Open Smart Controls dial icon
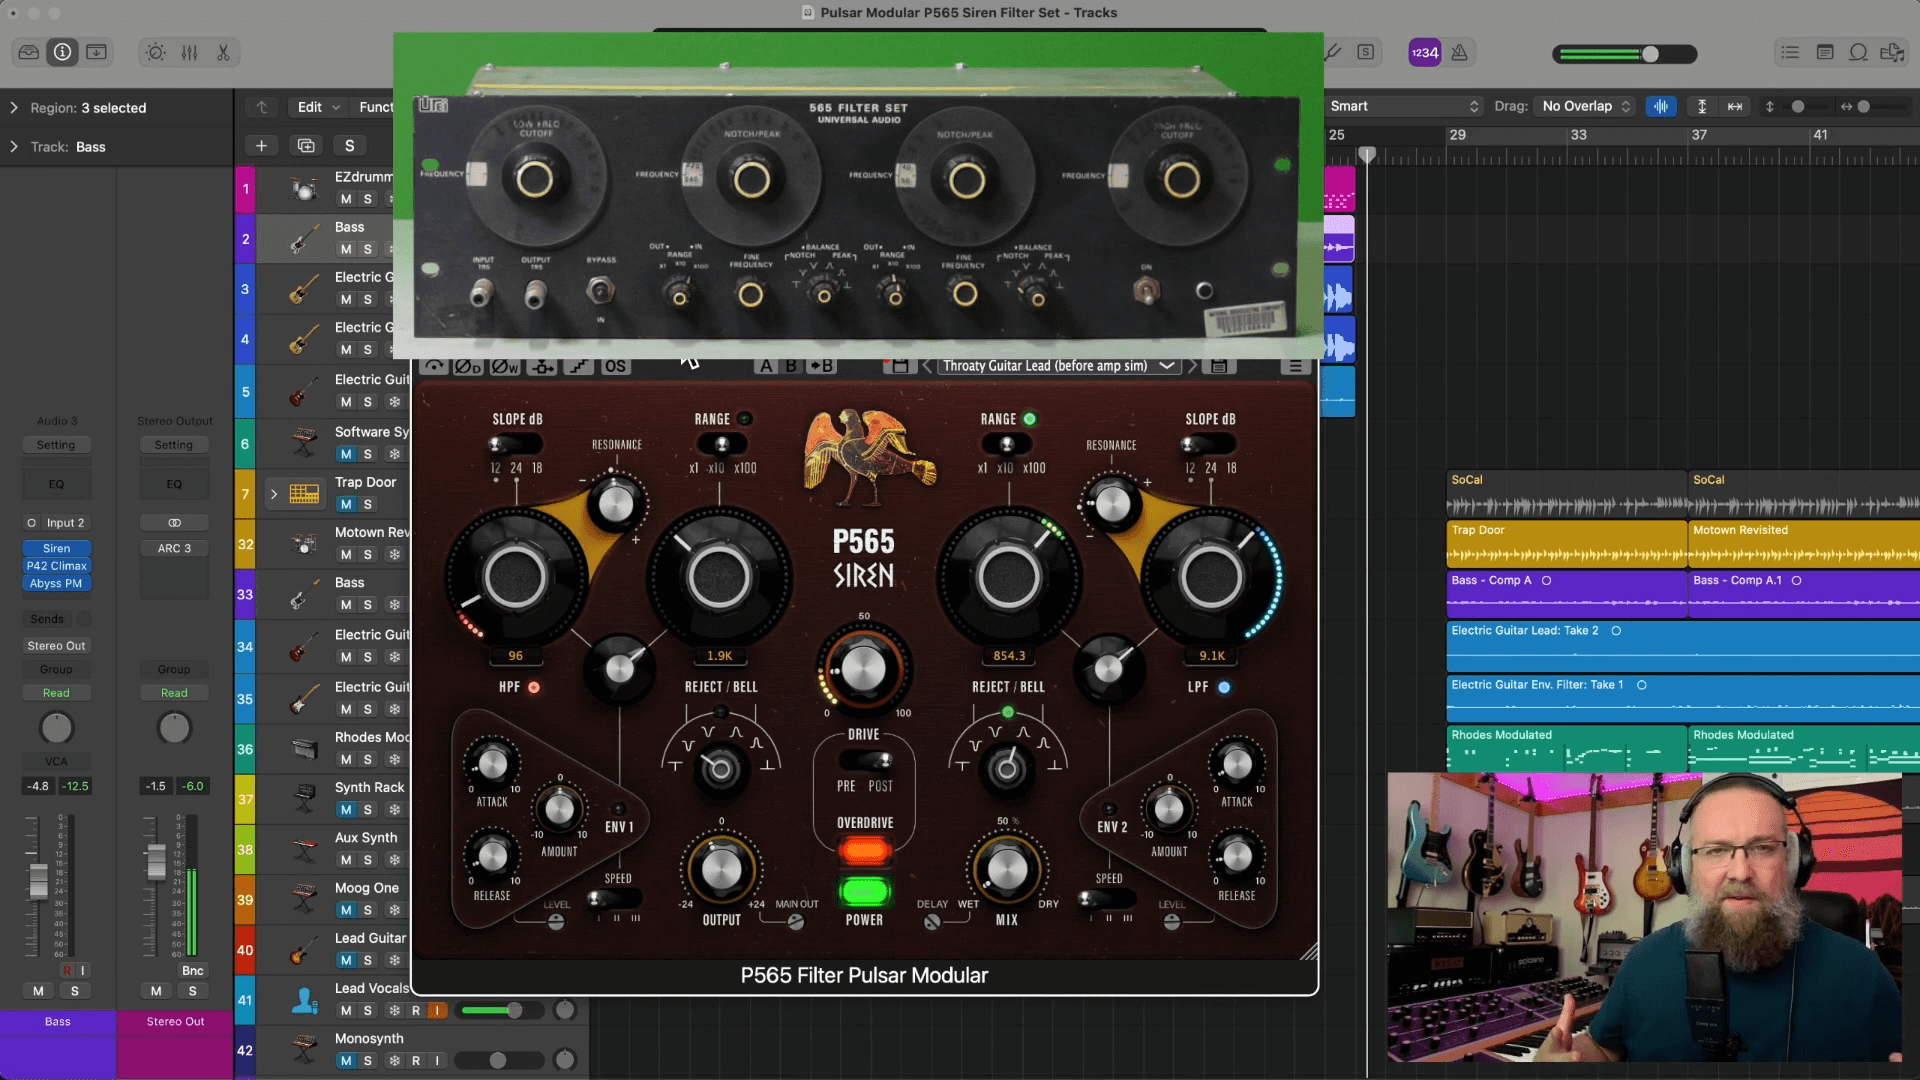This screenshot has width=1920, height=1080. pos(155,52)
